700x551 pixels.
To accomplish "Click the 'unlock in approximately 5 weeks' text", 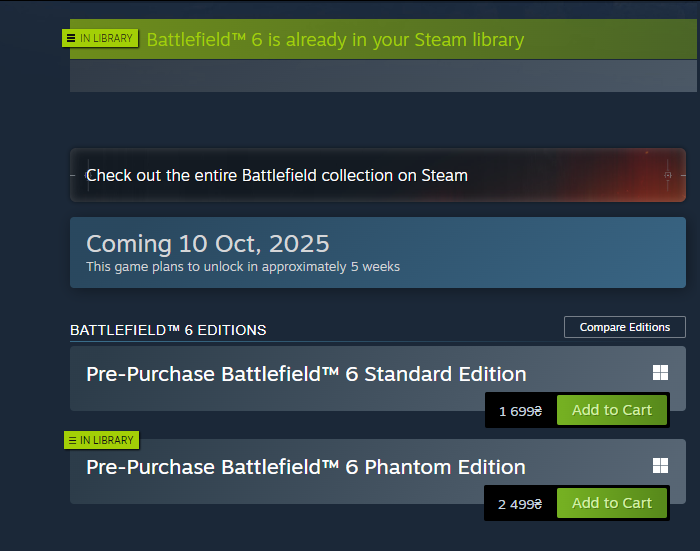I will pyautogui.click(x=243, y=267).
